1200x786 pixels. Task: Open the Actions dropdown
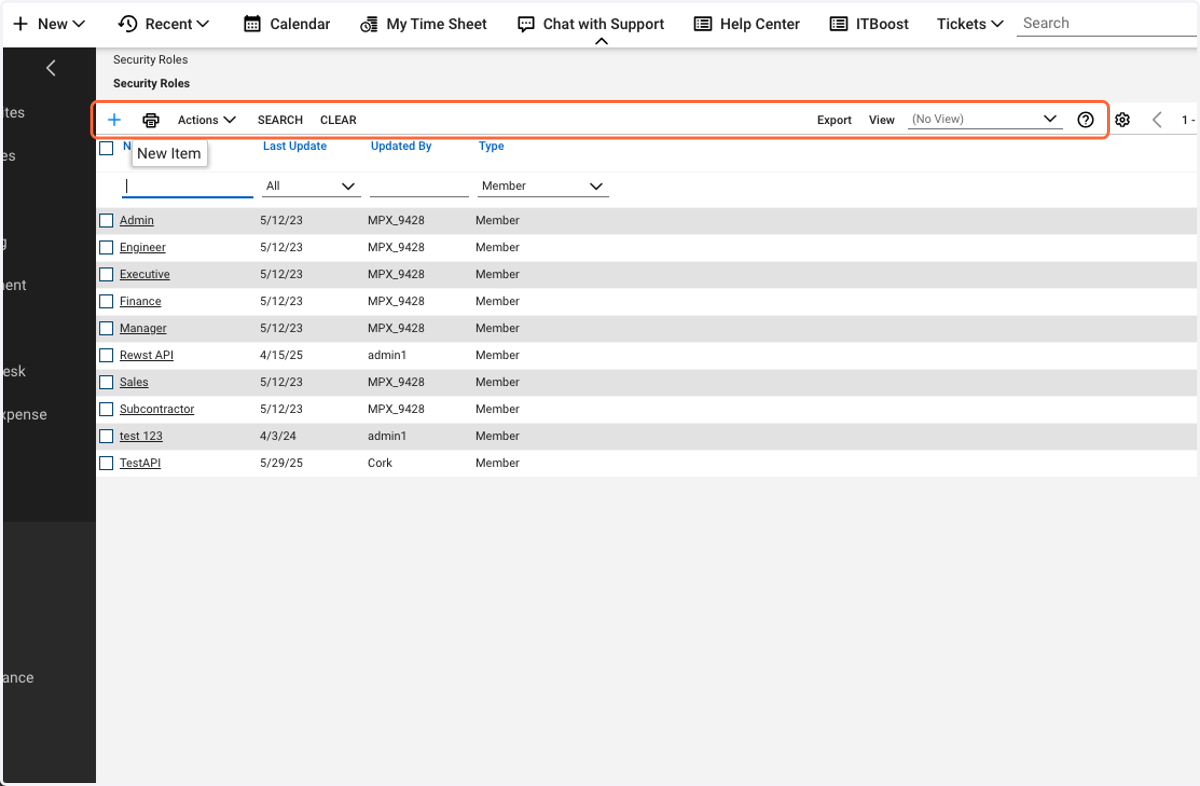click(x=207, y=120)
